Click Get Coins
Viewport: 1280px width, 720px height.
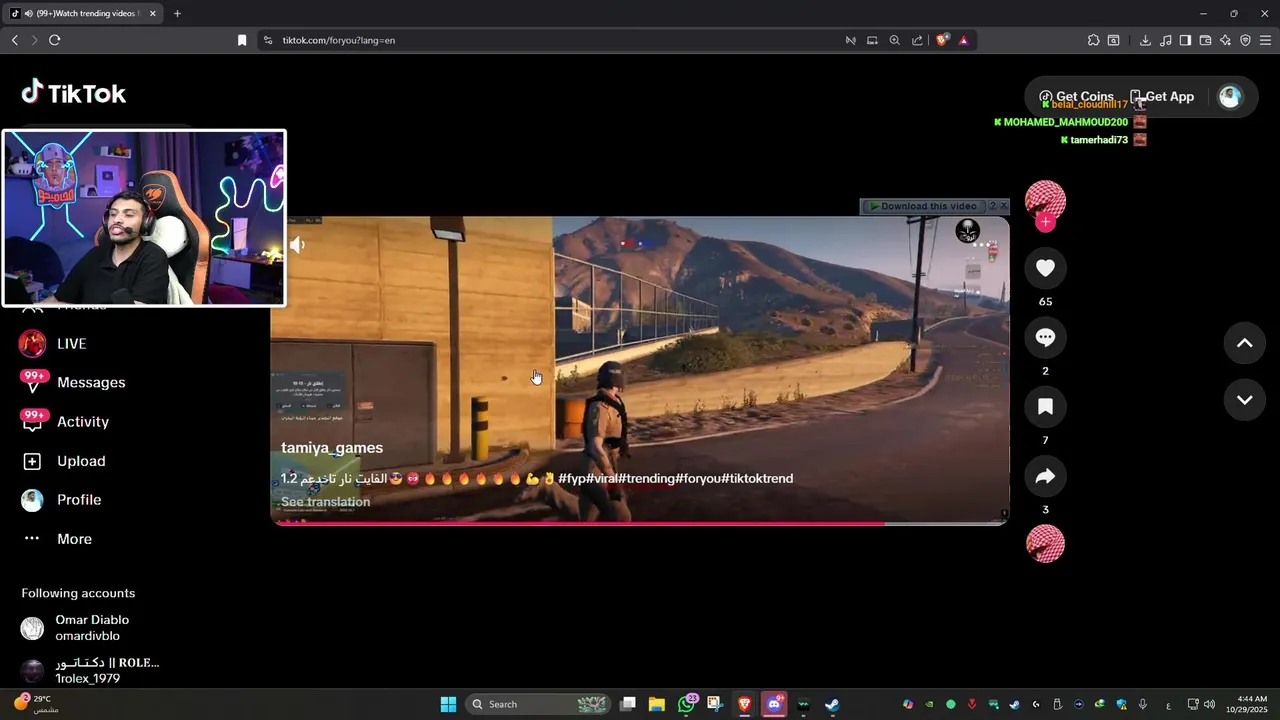click(1076, 97)
